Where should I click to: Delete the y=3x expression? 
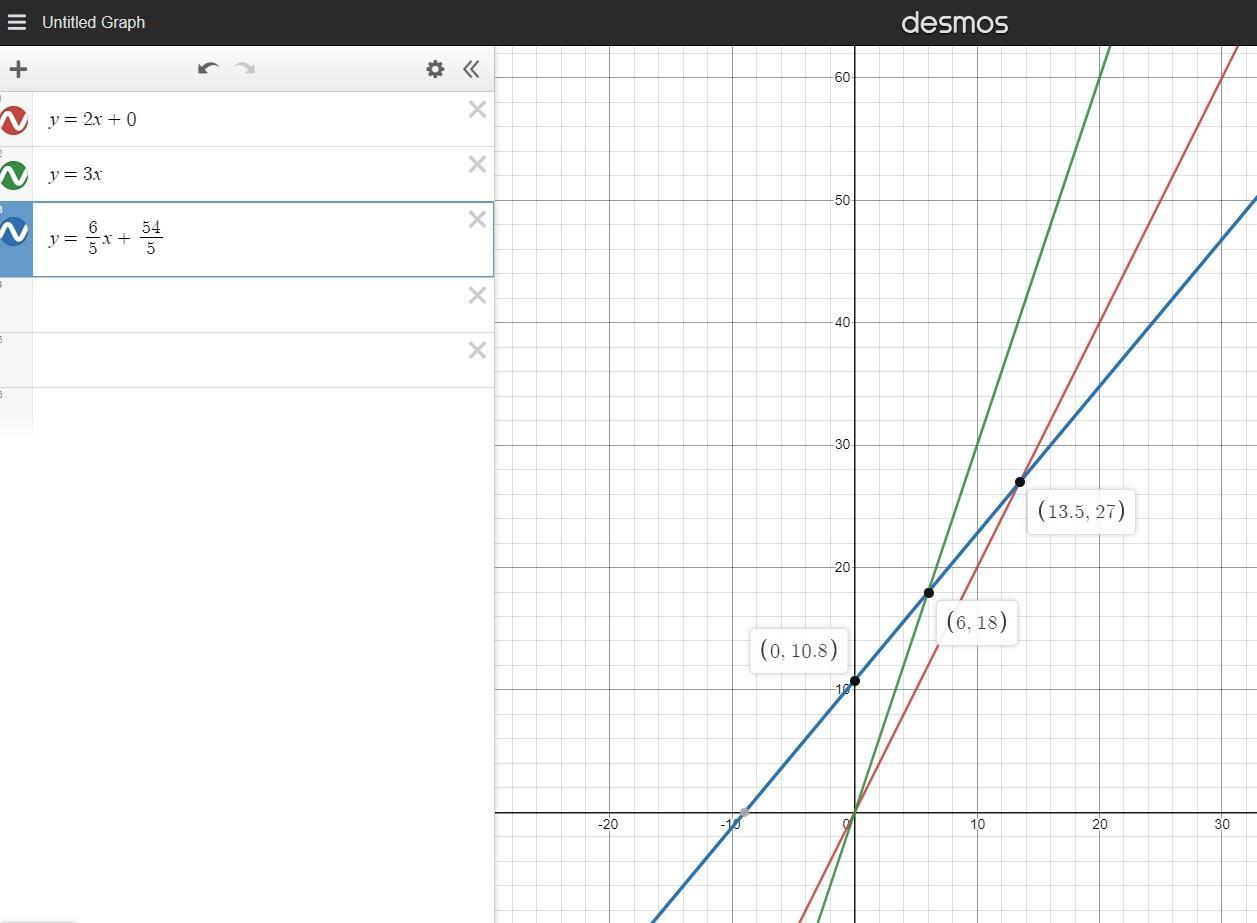pyautogui.click(x=477, y=165)
